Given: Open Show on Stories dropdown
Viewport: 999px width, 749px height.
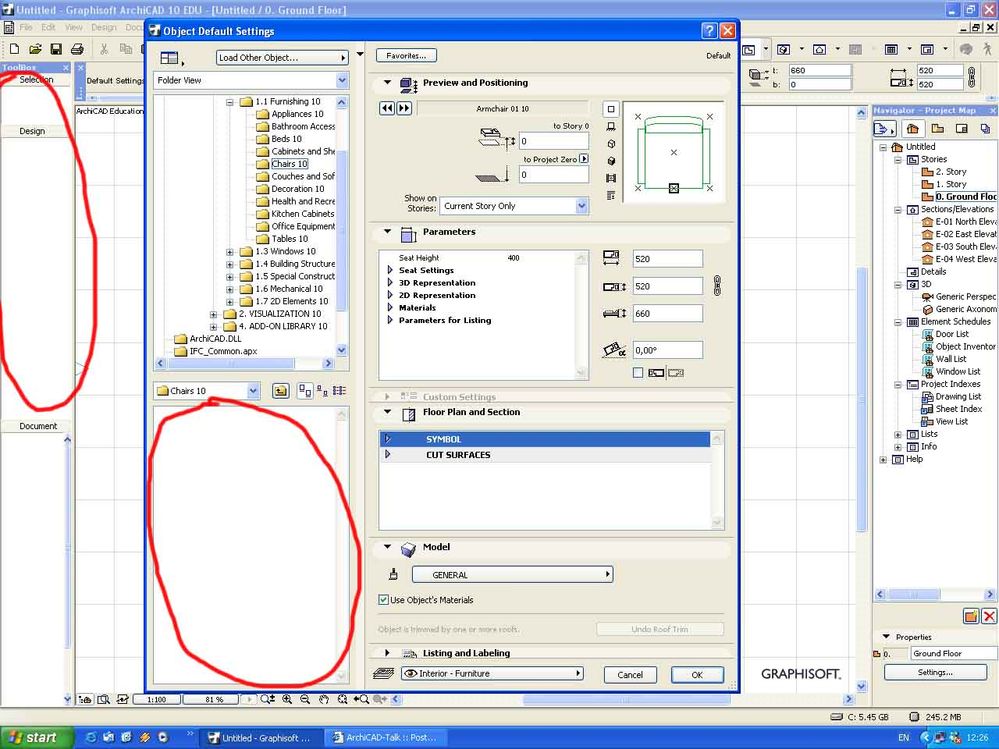Looking at the screenshot, I should 514,206.
